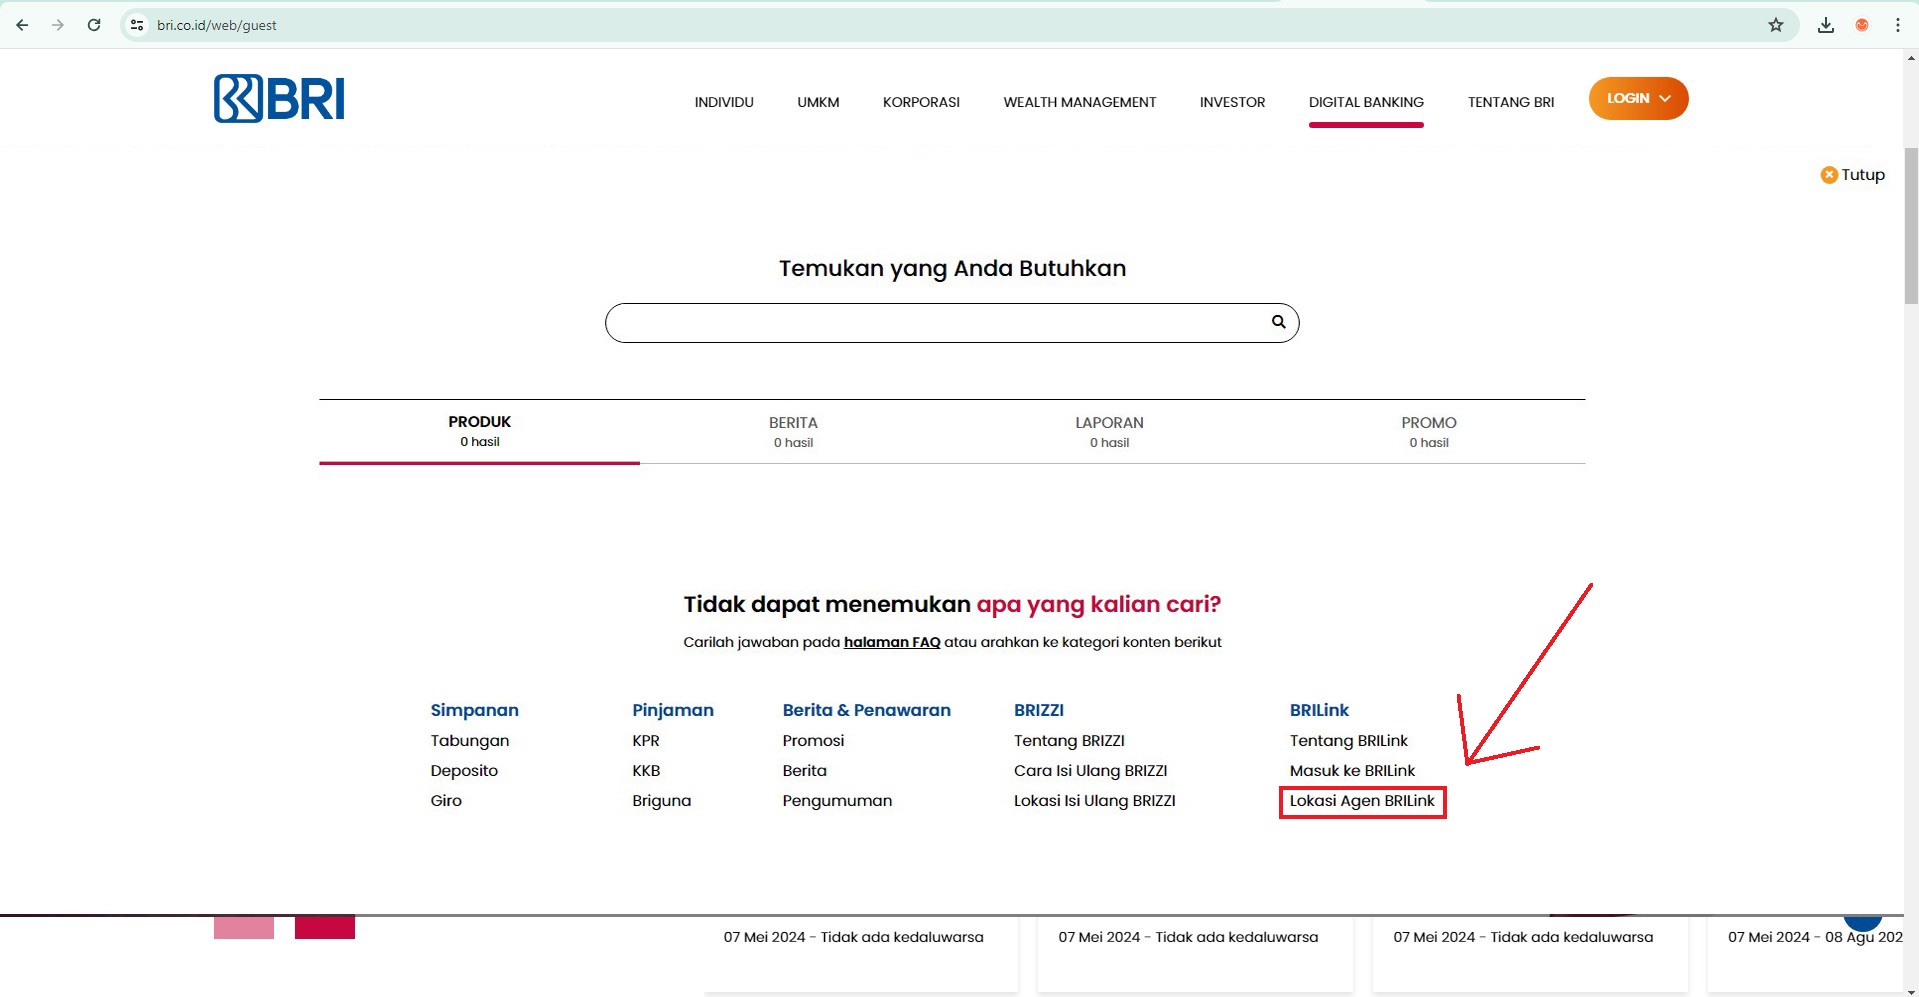
Task: Open the KORPORASI menu
Action: 921,102
